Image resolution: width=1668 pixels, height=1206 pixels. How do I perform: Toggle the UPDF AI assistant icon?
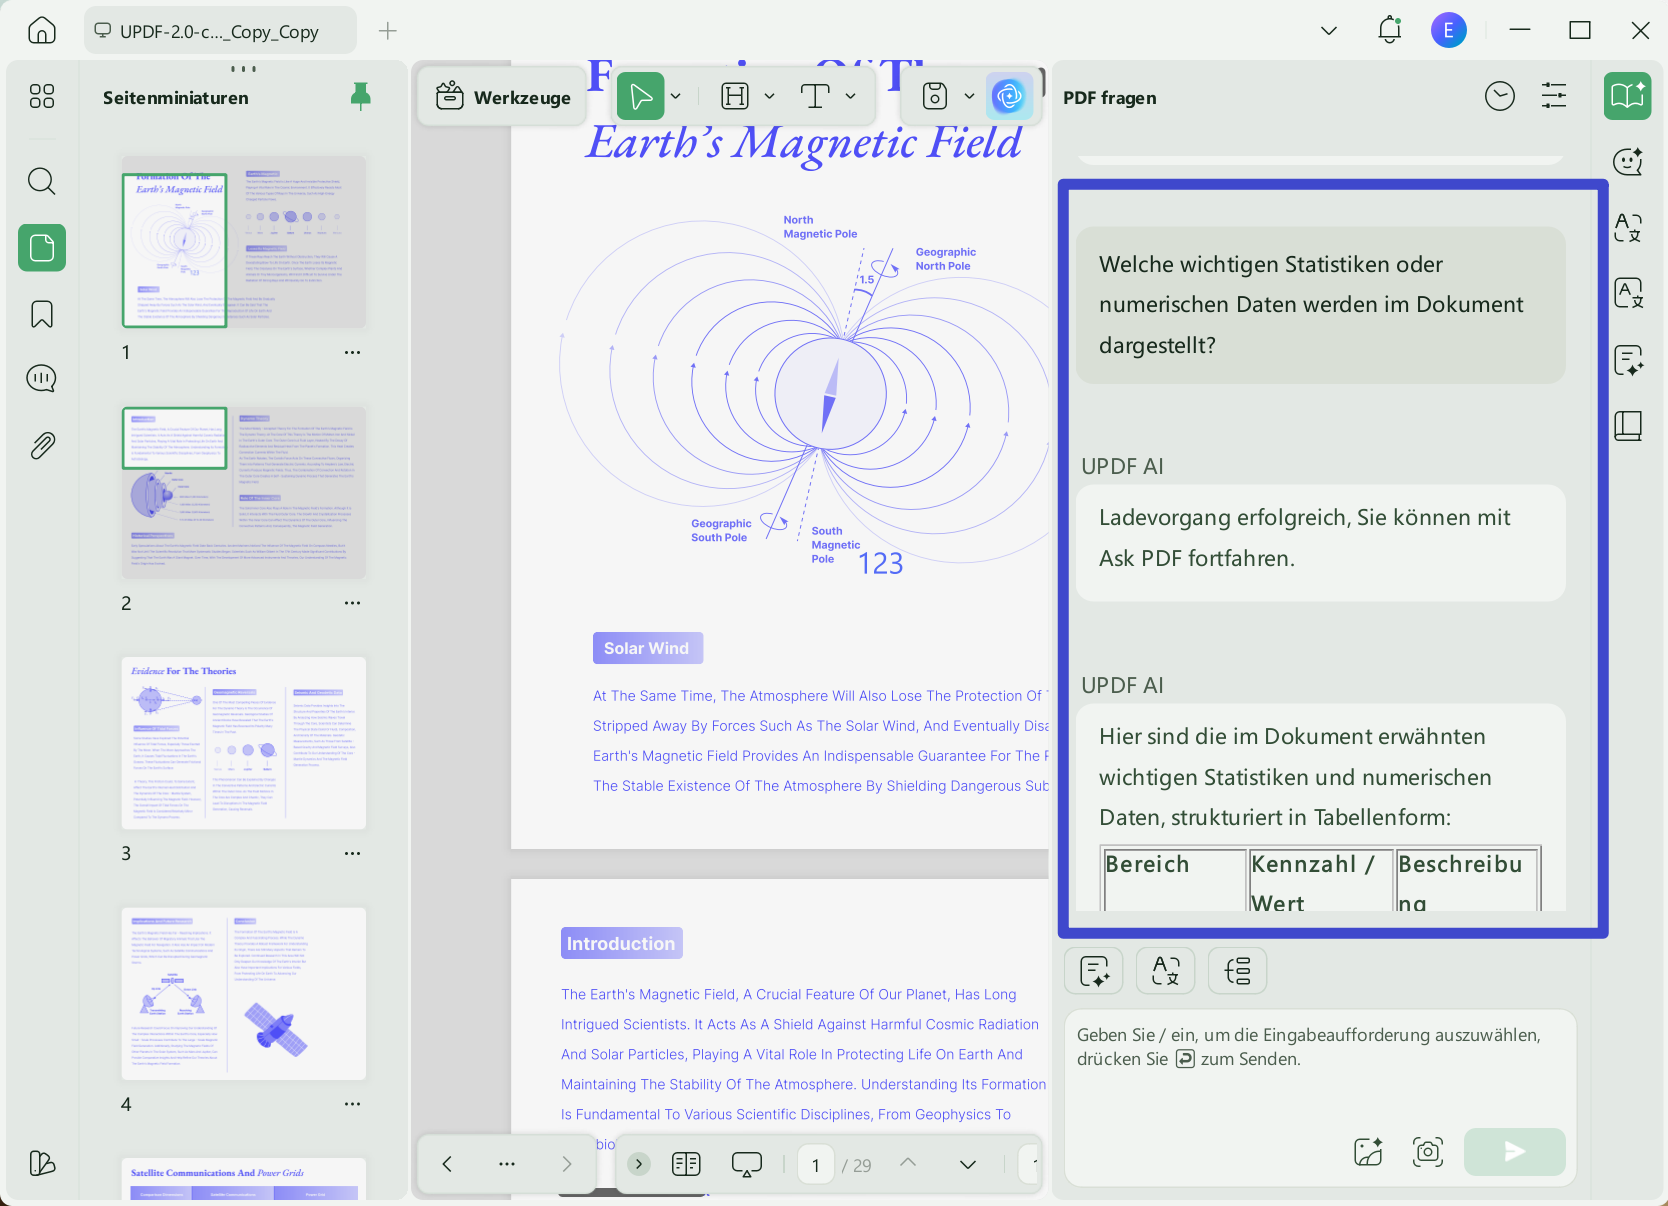pyautogui.click(x=1009, y=96)
